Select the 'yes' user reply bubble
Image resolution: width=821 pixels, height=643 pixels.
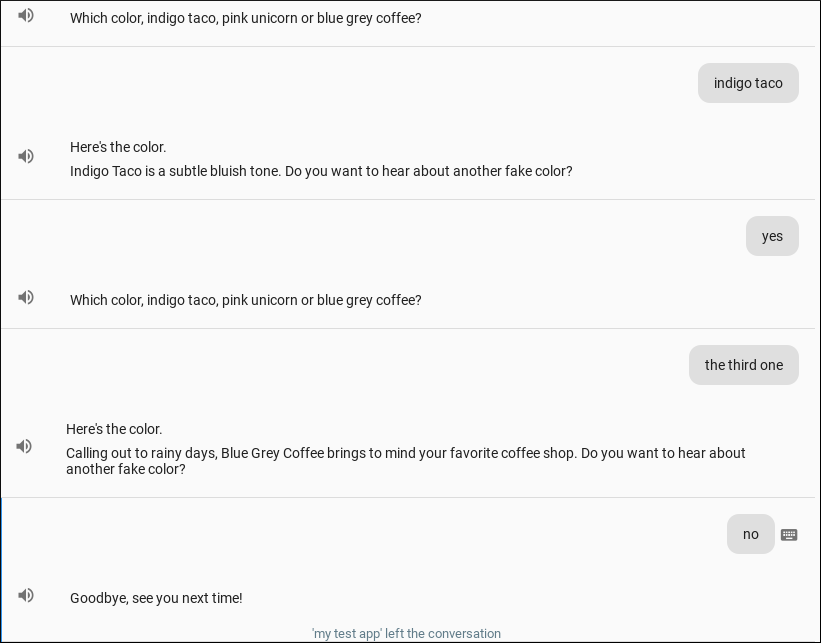(772, 236)
